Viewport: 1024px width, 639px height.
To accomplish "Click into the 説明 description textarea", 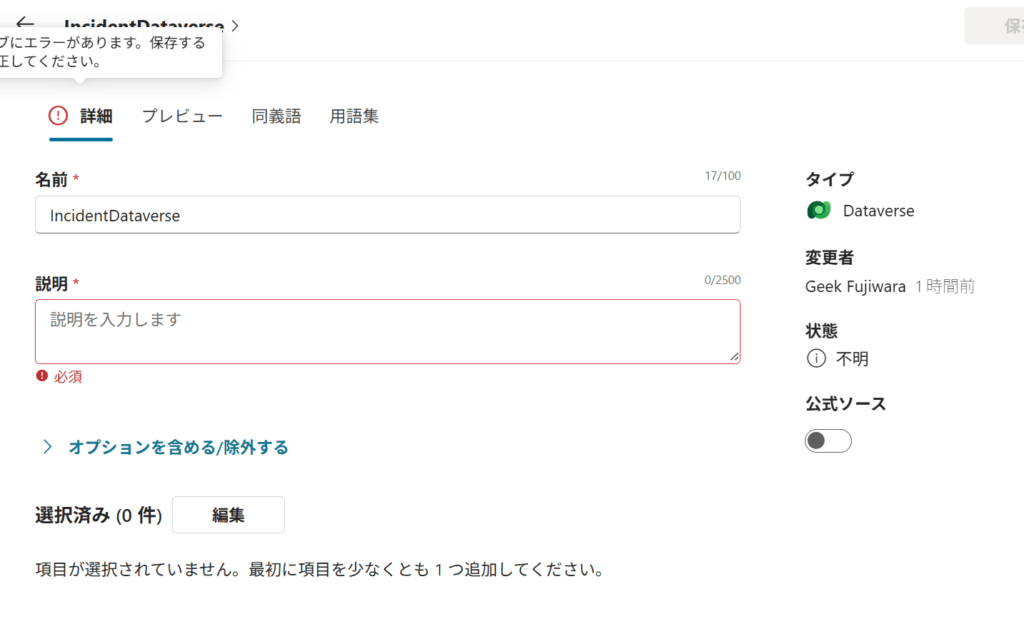I will [387, 331].
